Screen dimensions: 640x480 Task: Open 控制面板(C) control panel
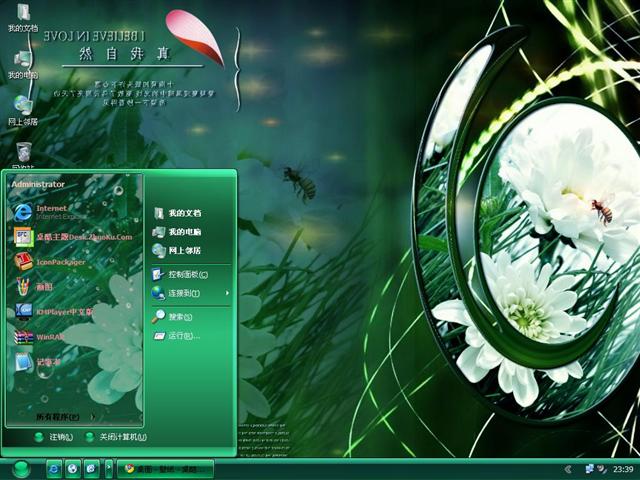tap(180, 275)
